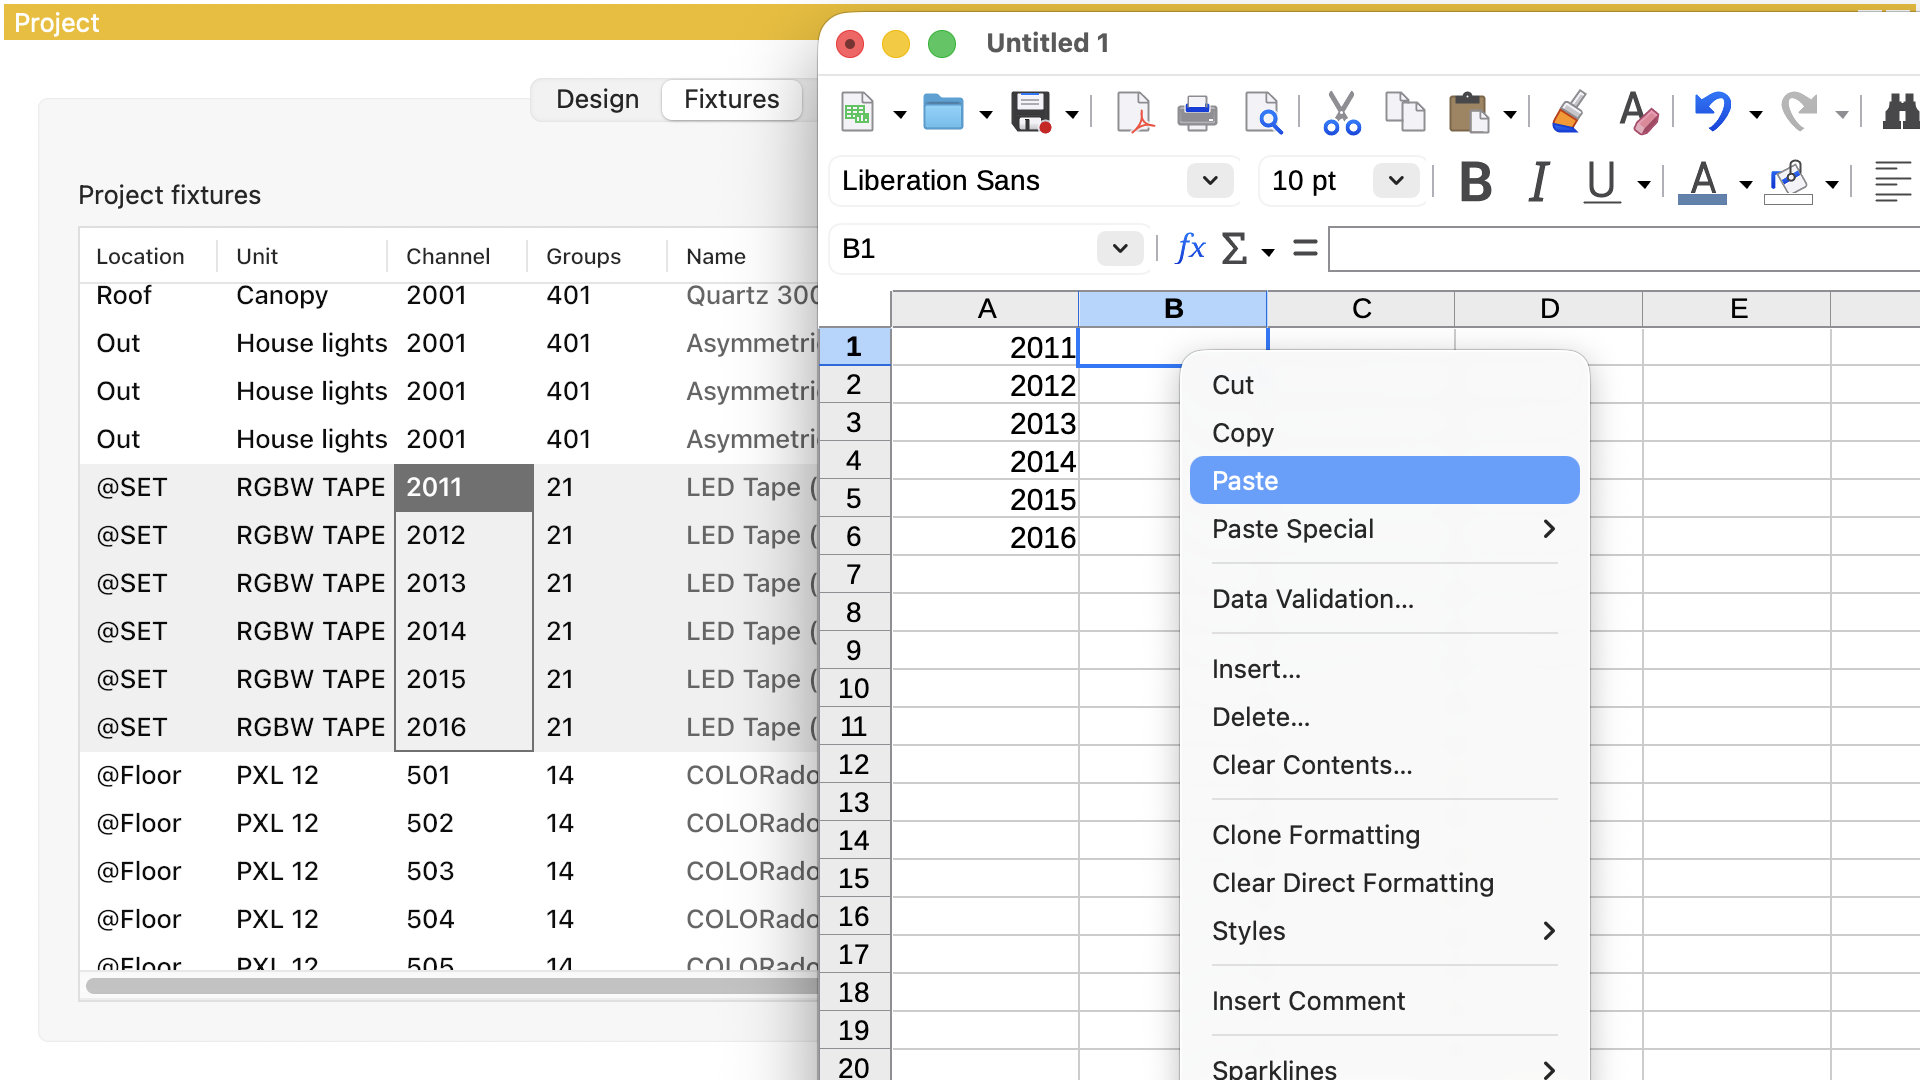This screenshot has height=1080, width=1920.
Task: Toggle Italic formatting
Action: (x=1539, y=182)
